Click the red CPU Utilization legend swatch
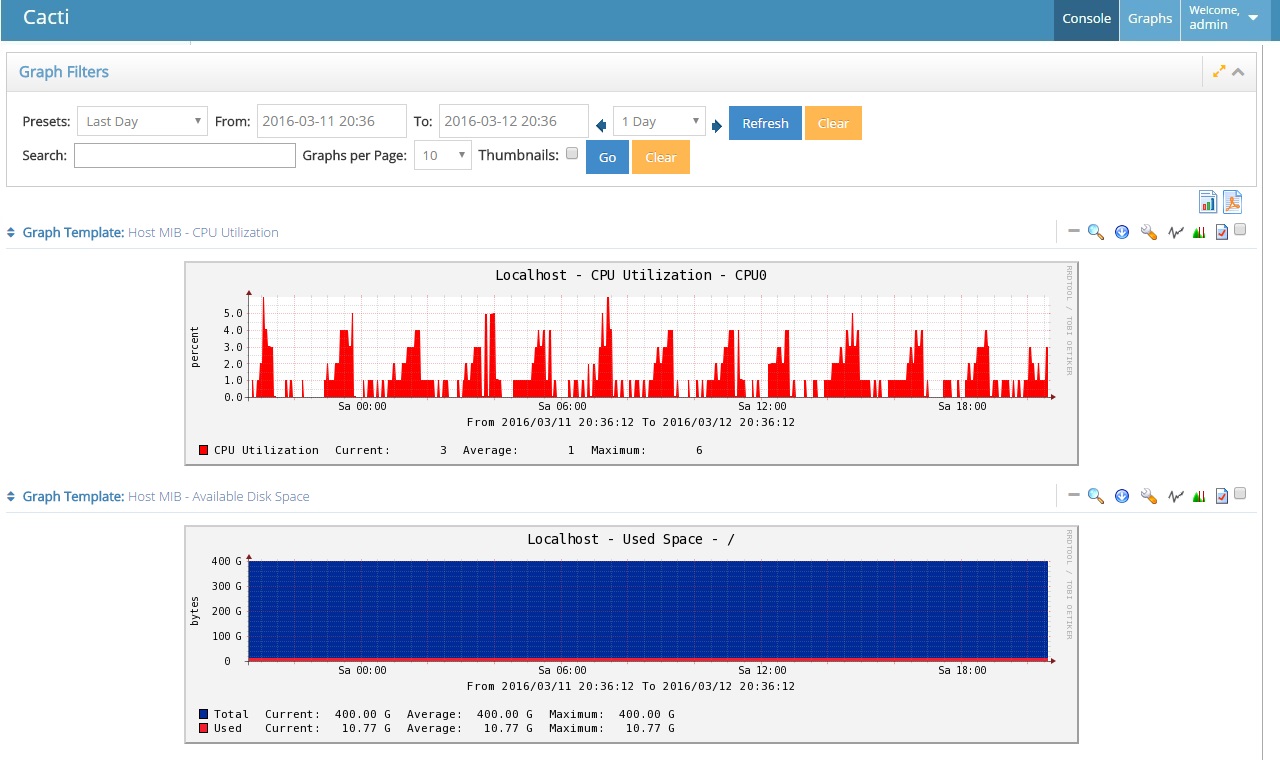Screen dimensions: 1280x760 coord(203,450)
